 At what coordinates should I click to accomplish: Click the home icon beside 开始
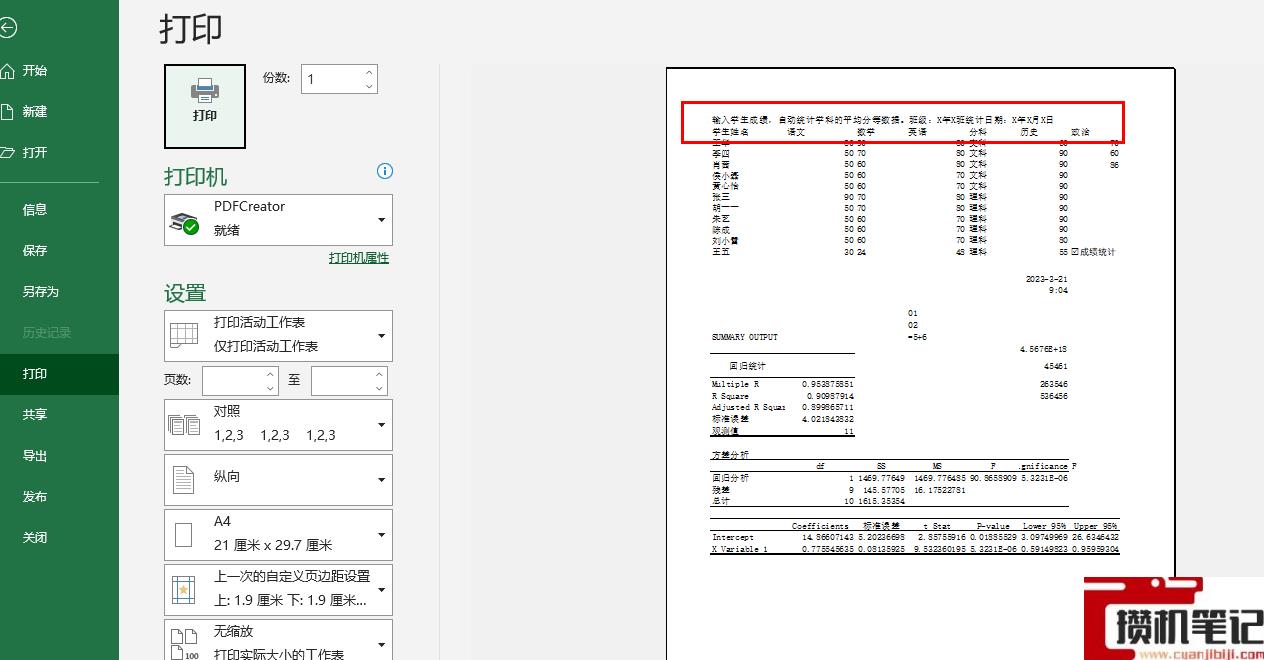(x=8, y=71)
